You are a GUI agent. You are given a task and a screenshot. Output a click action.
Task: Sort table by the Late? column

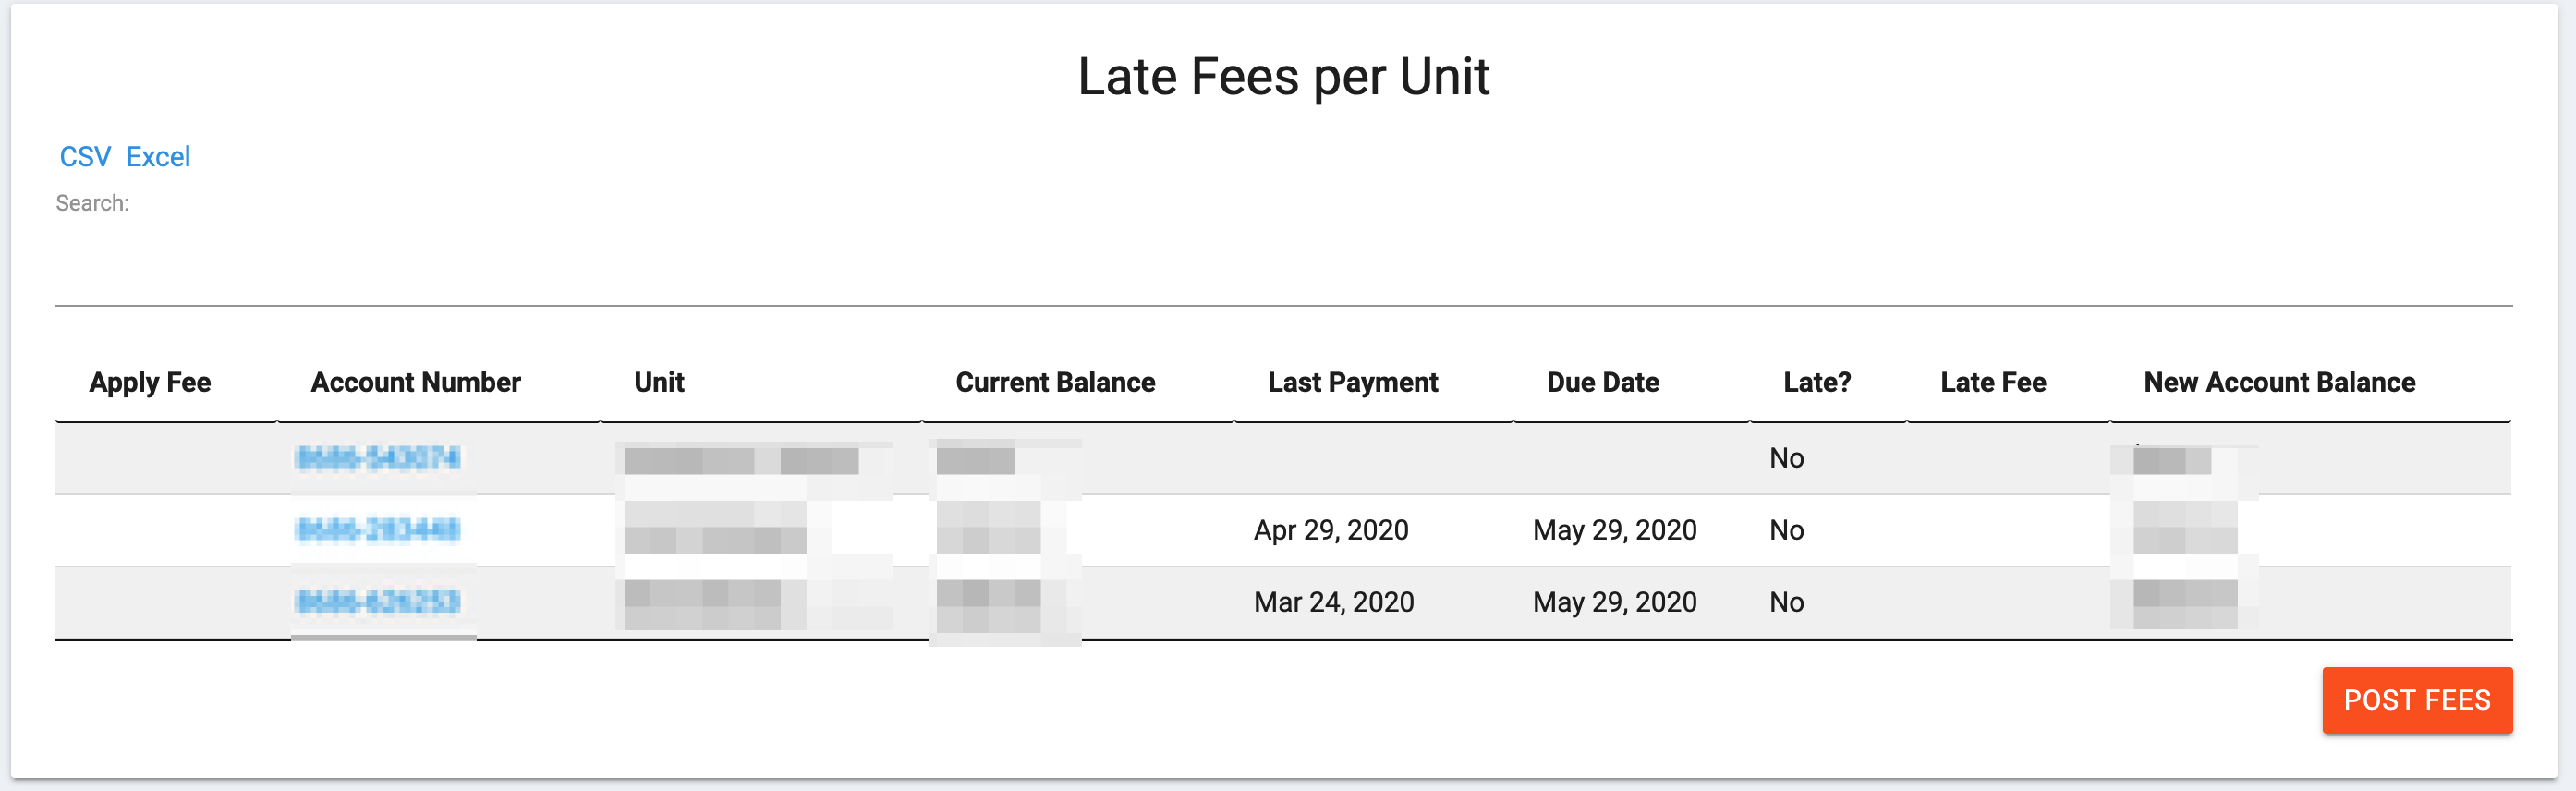click(1816, 382)
